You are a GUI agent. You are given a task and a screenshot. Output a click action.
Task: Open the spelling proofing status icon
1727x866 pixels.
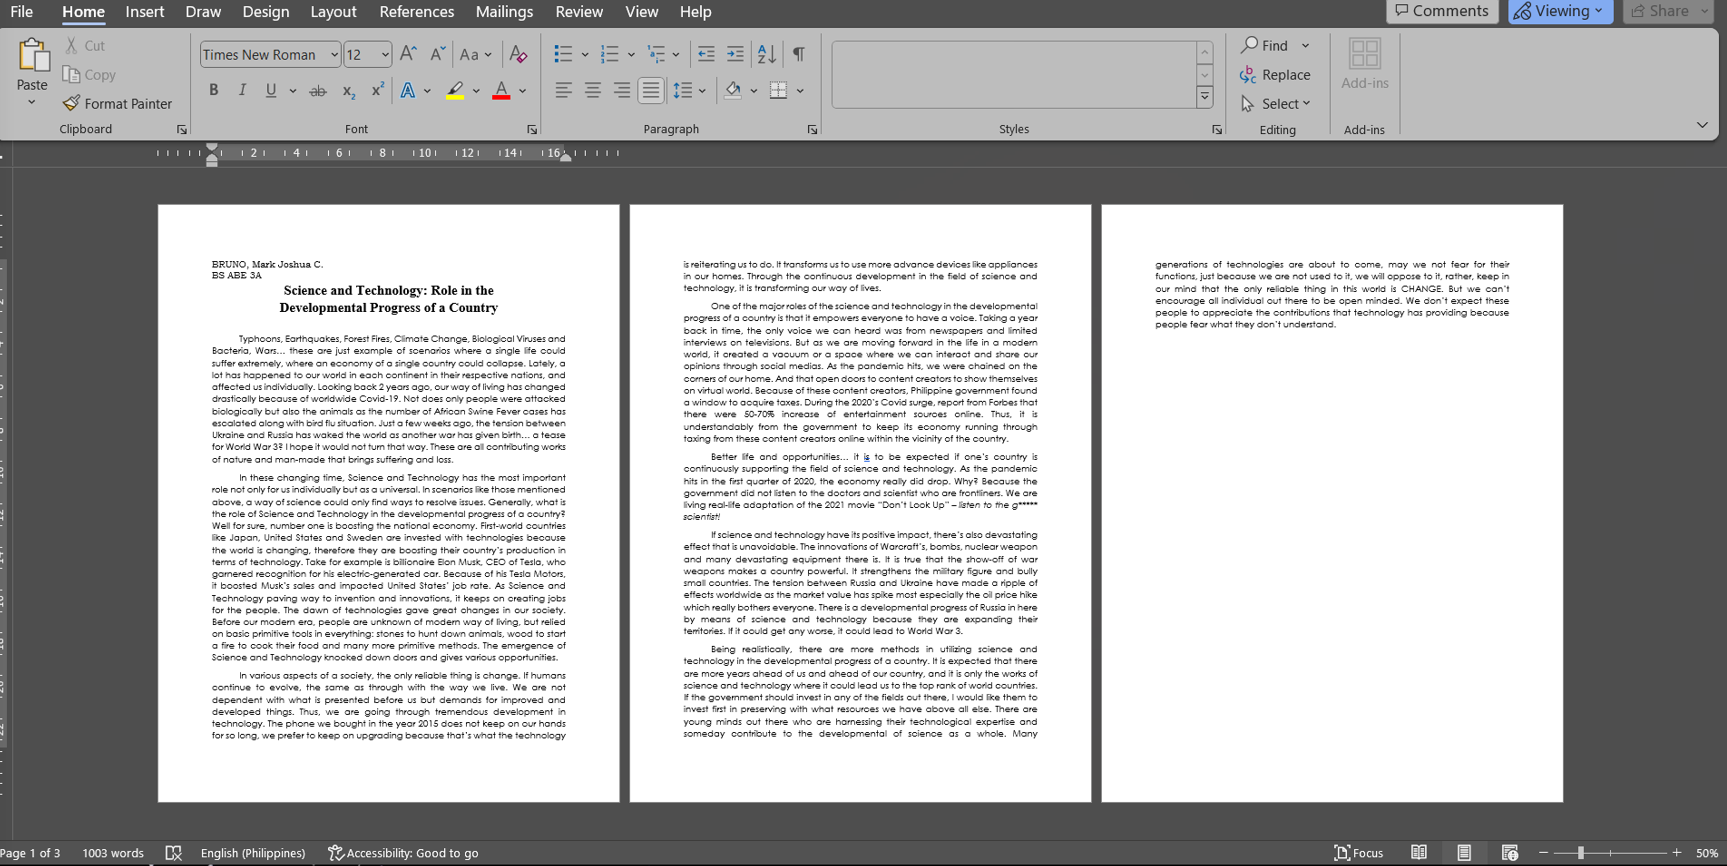coord(173,853)
